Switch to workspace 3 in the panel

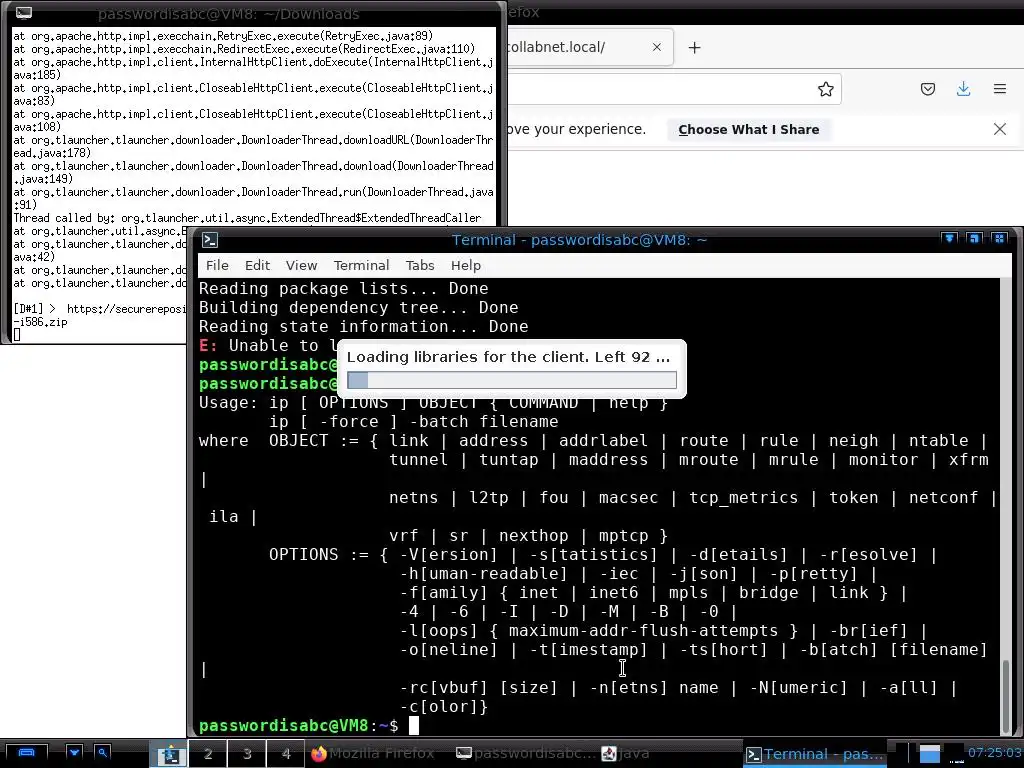click(x=247, y=754)
